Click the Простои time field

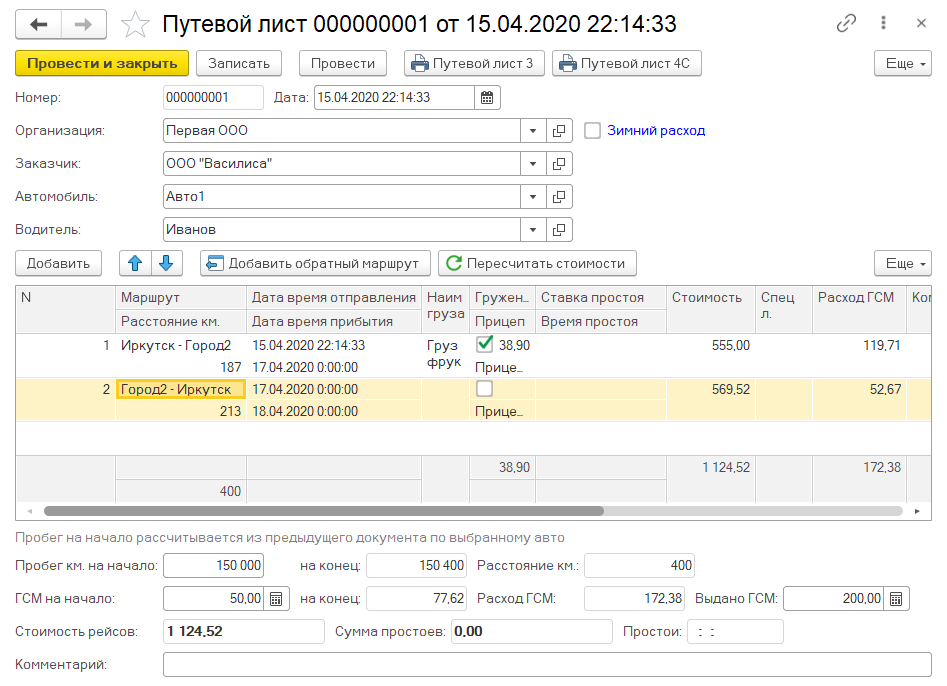point(735,632)
